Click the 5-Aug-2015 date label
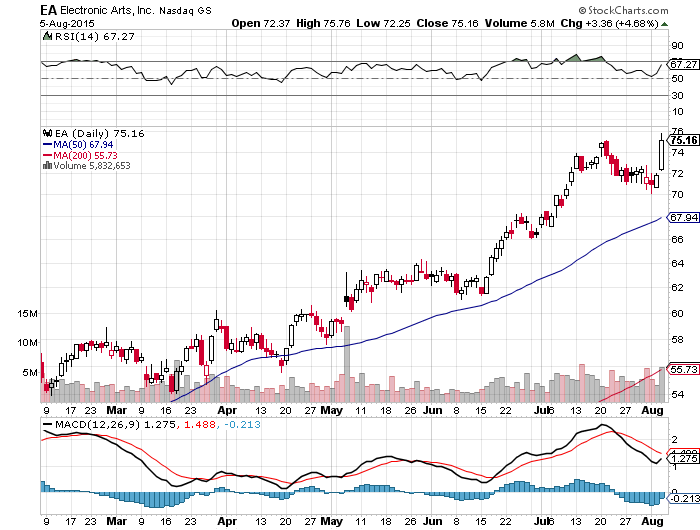This screenshot has width=700, height=530. (x=67, y=24)
